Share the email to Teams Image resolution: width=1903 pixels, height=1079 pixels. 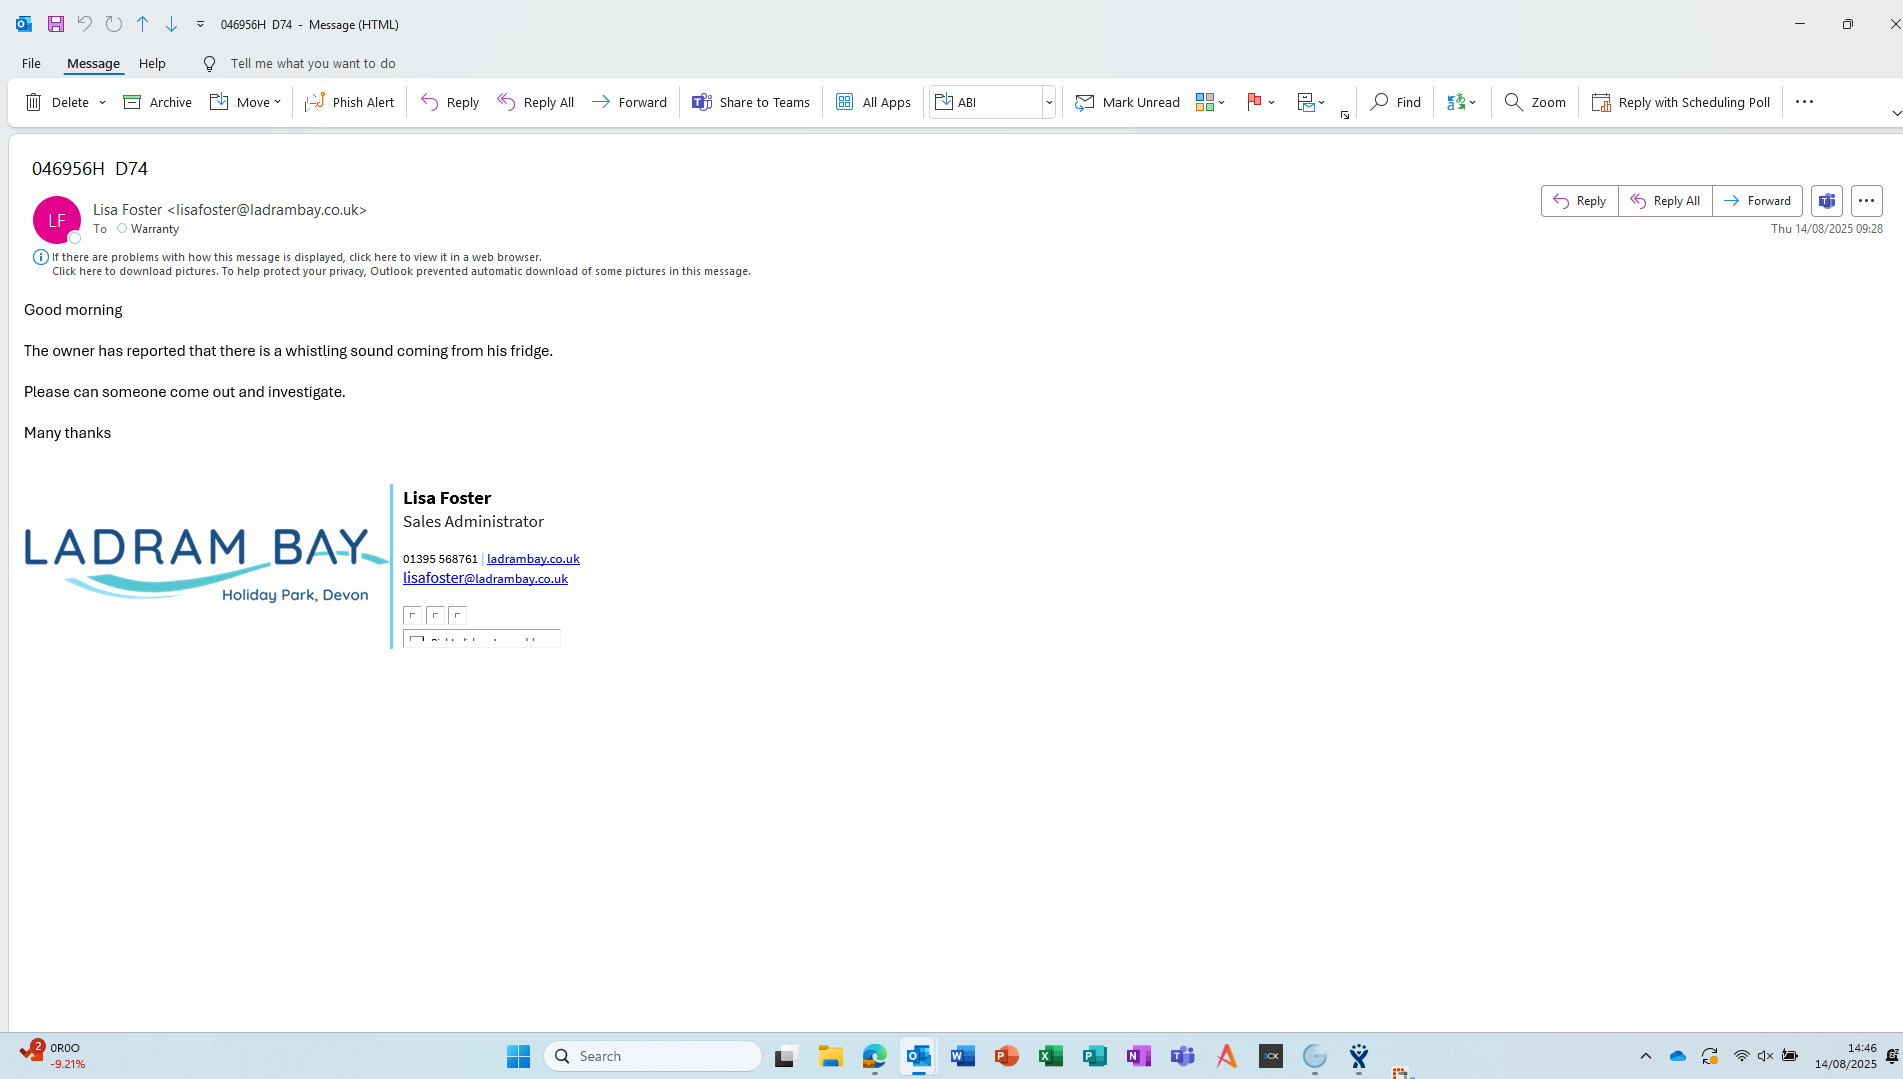pyautogui.click(x=751, y=102)
